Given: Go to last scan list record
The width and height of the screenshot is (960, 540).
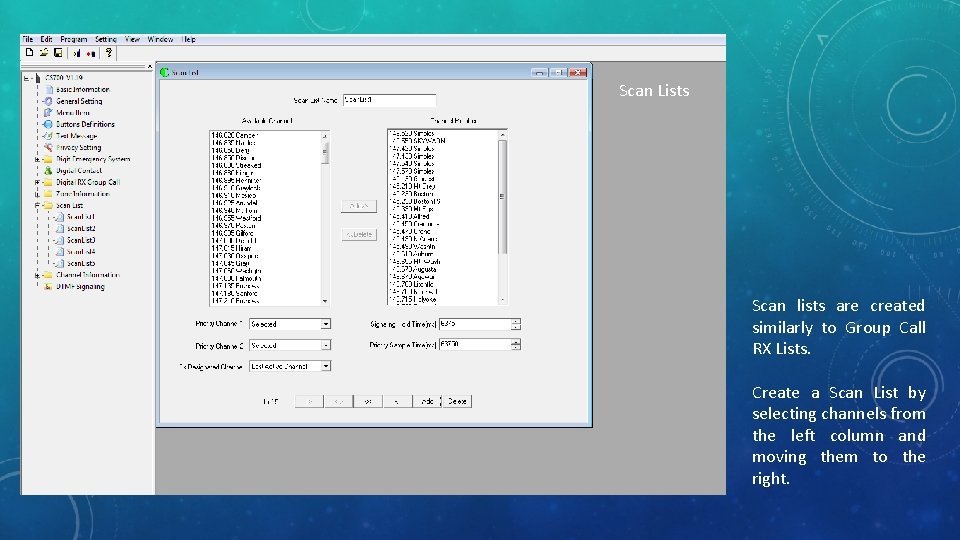Looking at the screenshot, I should pos(397,402).
